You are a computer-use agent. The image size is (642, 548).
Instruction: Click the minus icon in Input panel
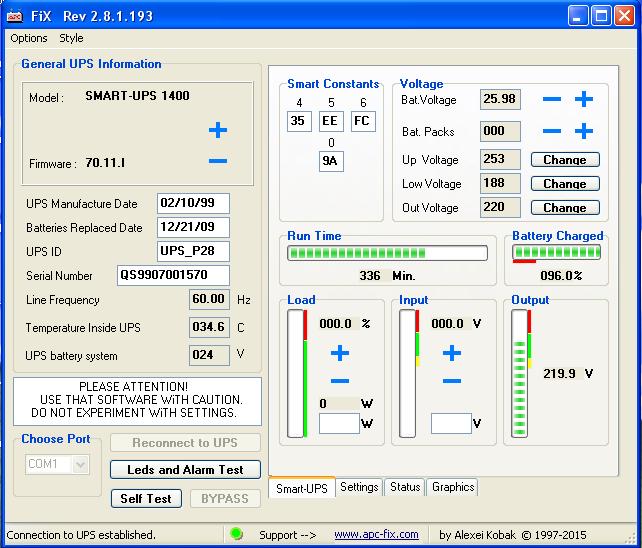pyautogui.click(x=452, y=381)
